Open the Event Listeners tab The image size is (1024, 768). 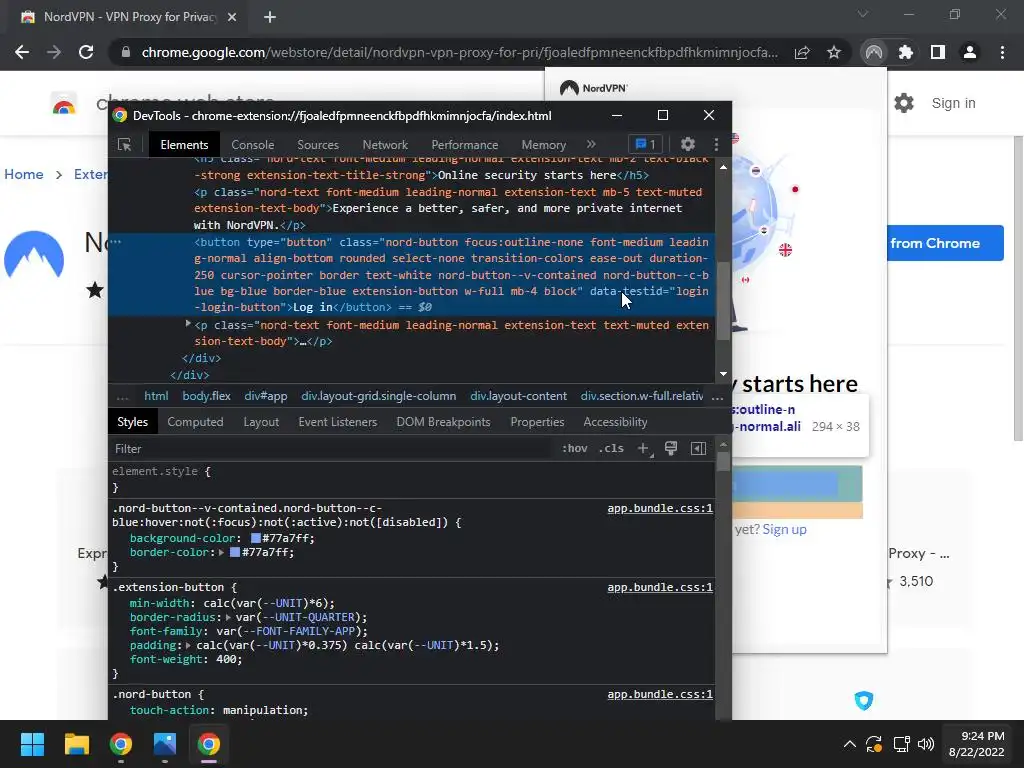click(x=338, y=422)
